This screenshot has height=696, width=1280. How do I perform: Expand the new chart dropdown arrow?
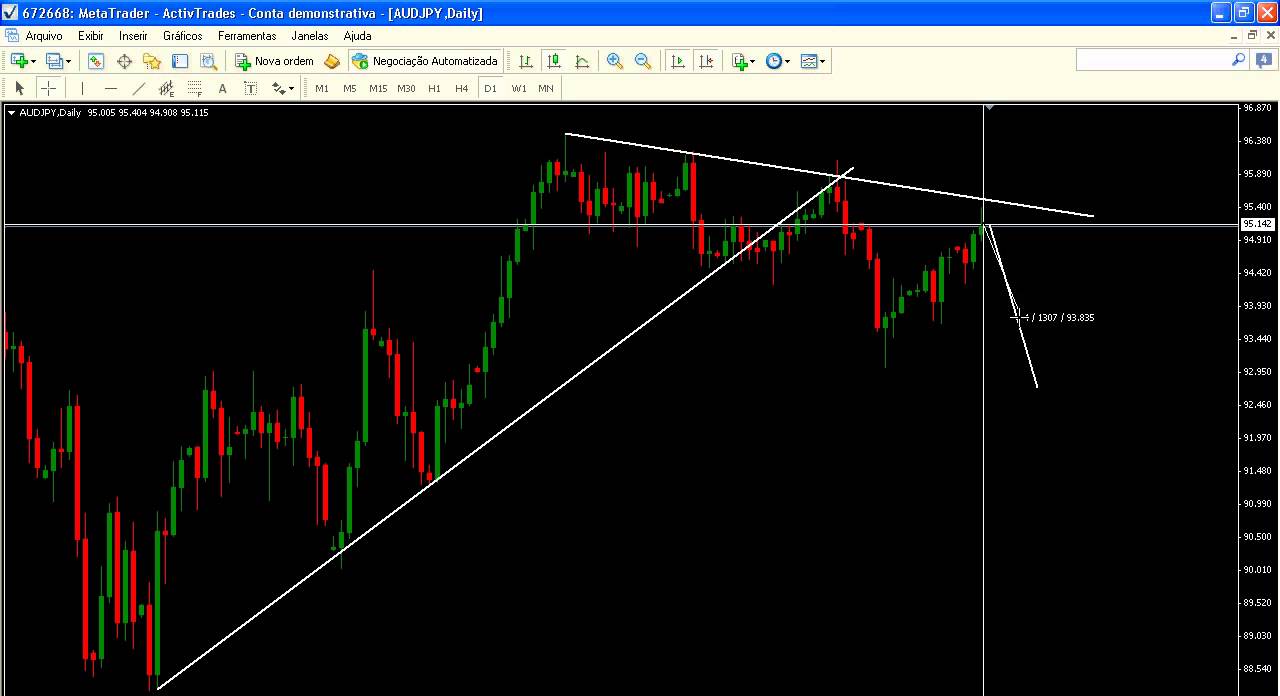[34, 61]
